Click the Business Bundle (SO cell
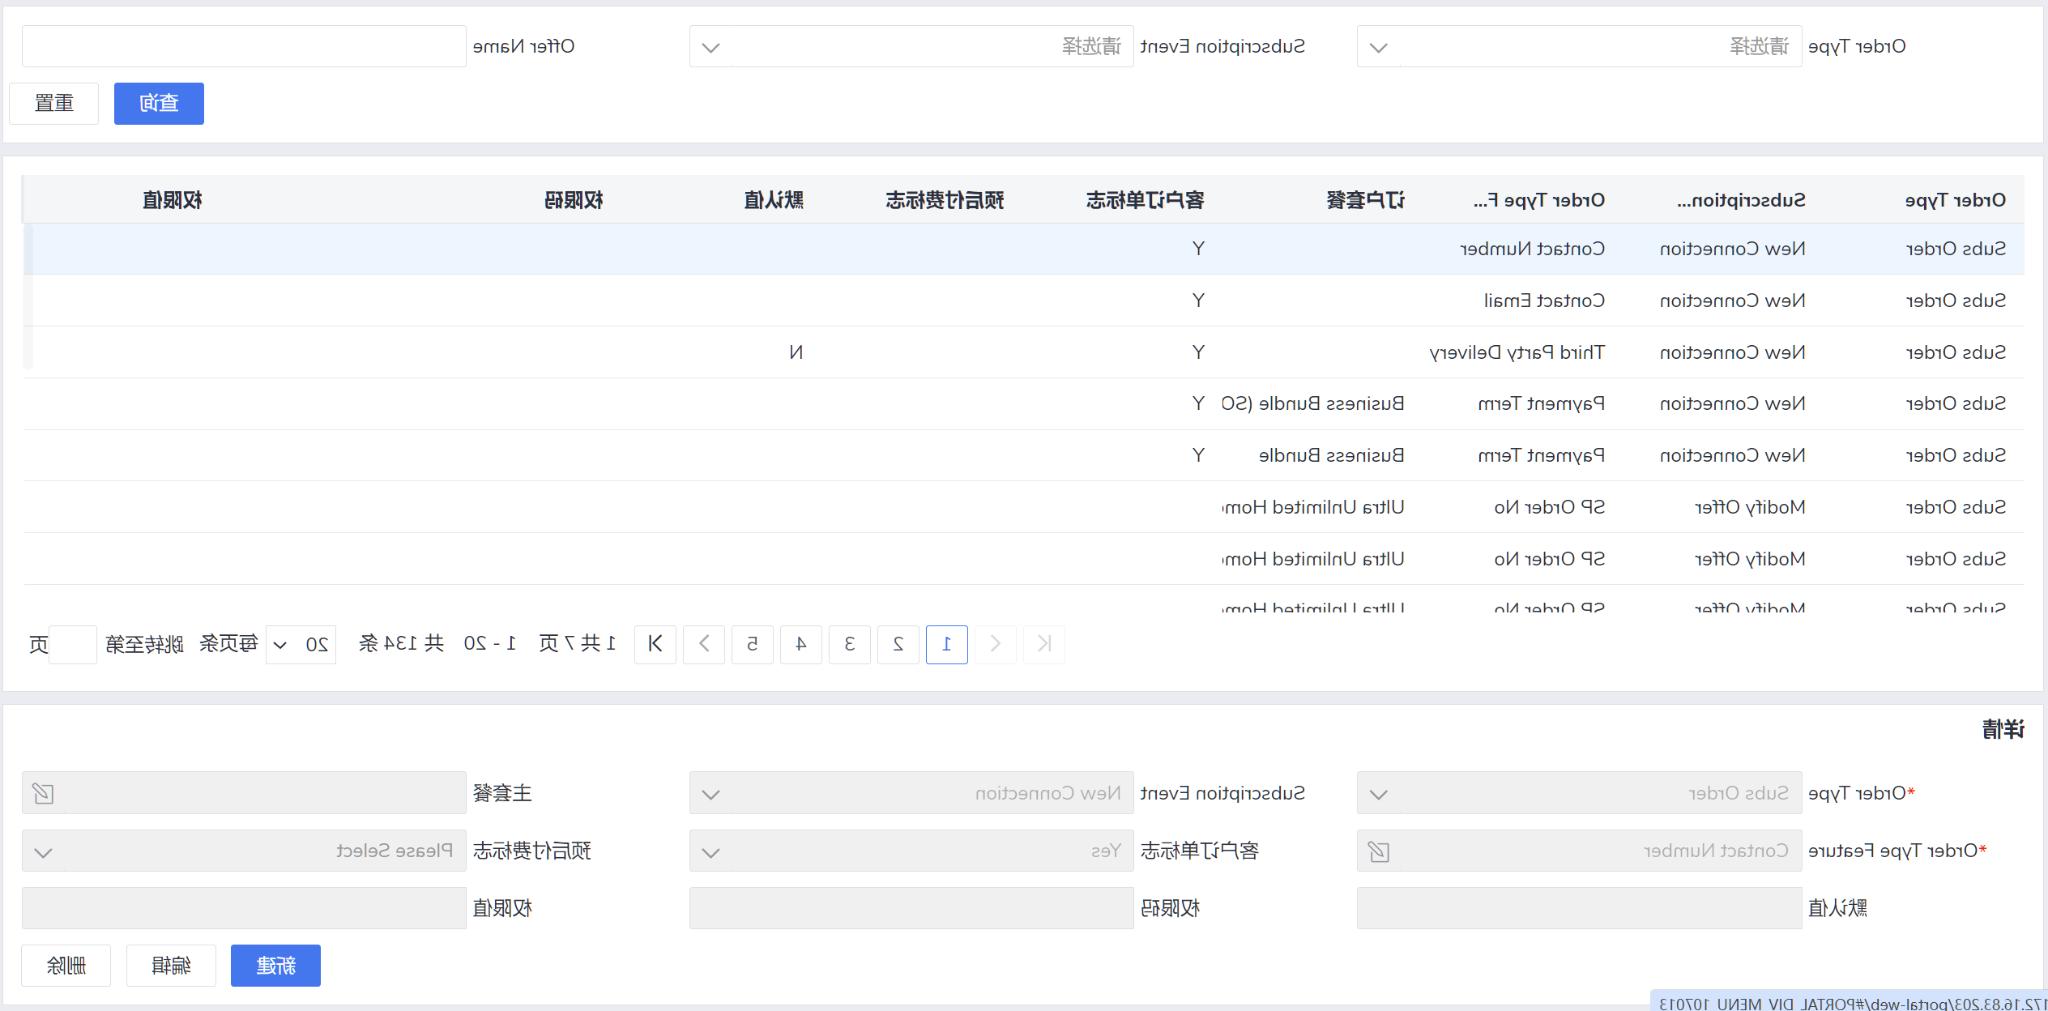The height and width of the screenshot is (1011, 2048). (1312, 404)
